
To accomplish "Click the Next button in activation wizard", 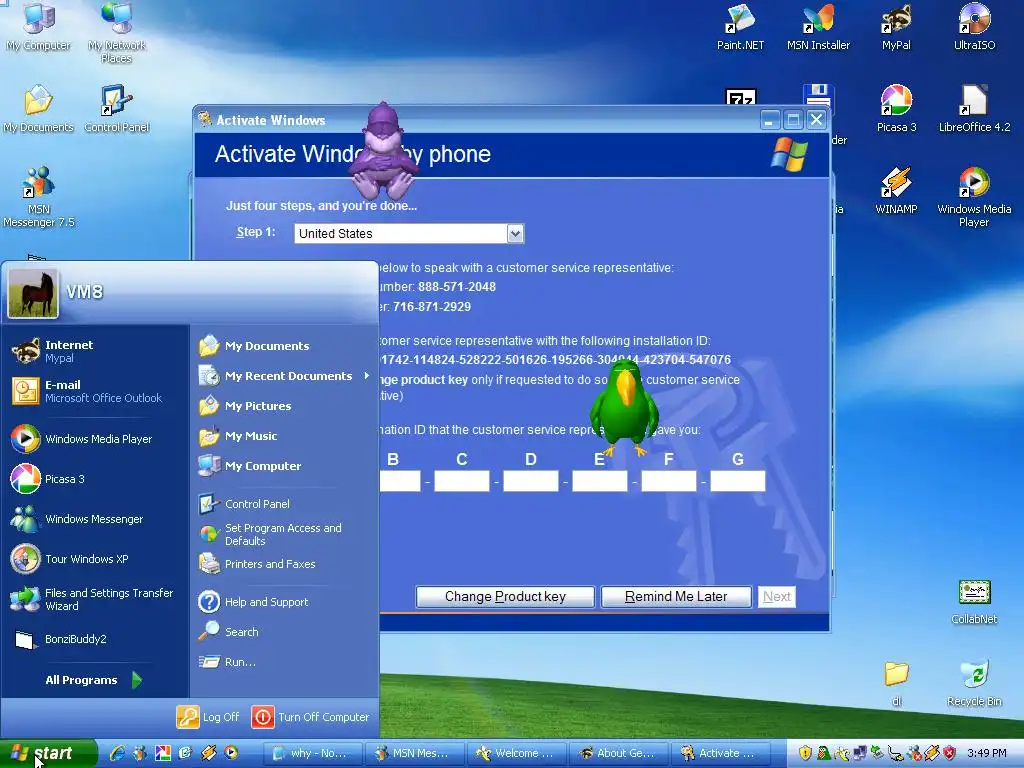I will [776, 596].
